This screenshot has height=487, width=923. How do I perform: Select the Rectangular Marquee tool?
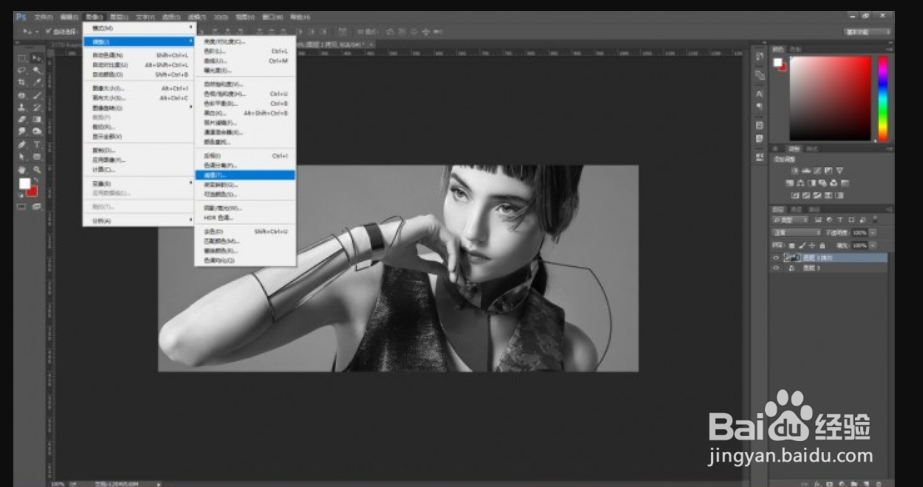tap(22, 58)
